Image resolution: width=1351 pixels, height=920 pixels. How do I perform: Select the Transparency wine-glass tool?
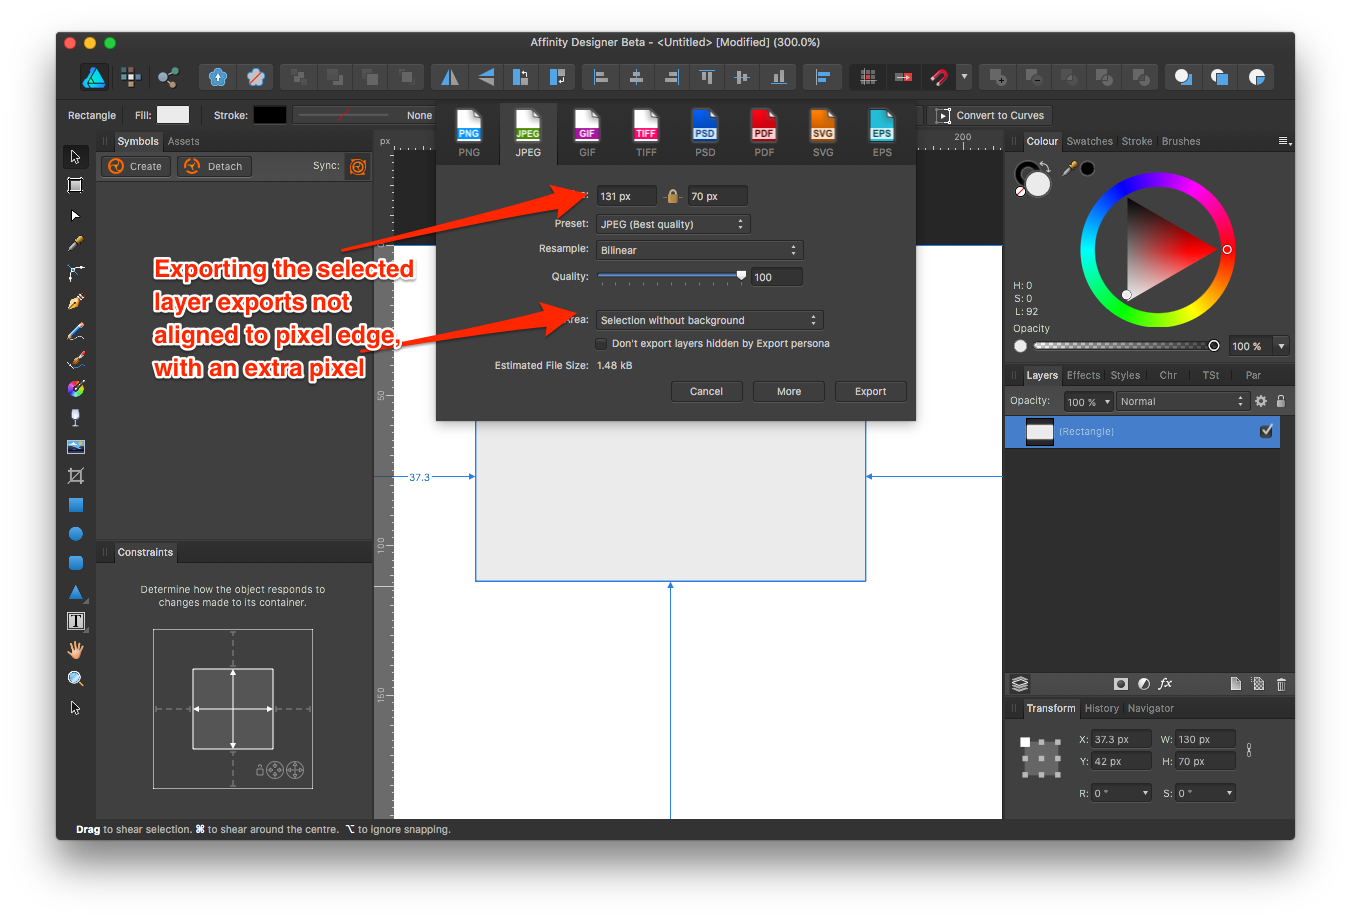pyautogui.click(x=75, y=417)
